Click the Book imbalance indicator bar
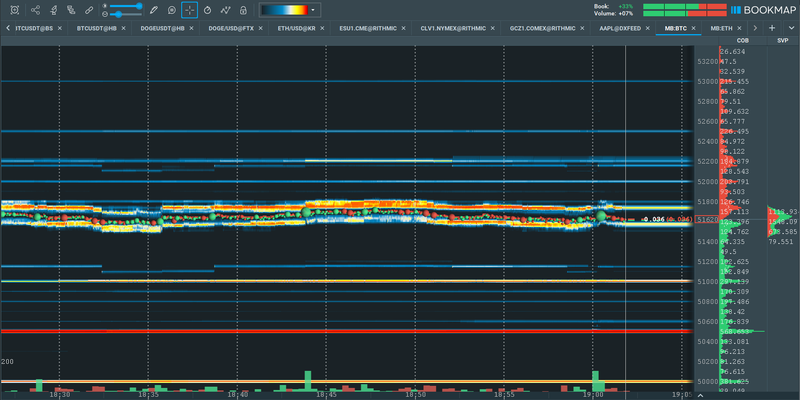800x400 pixels. pos(684,7)
